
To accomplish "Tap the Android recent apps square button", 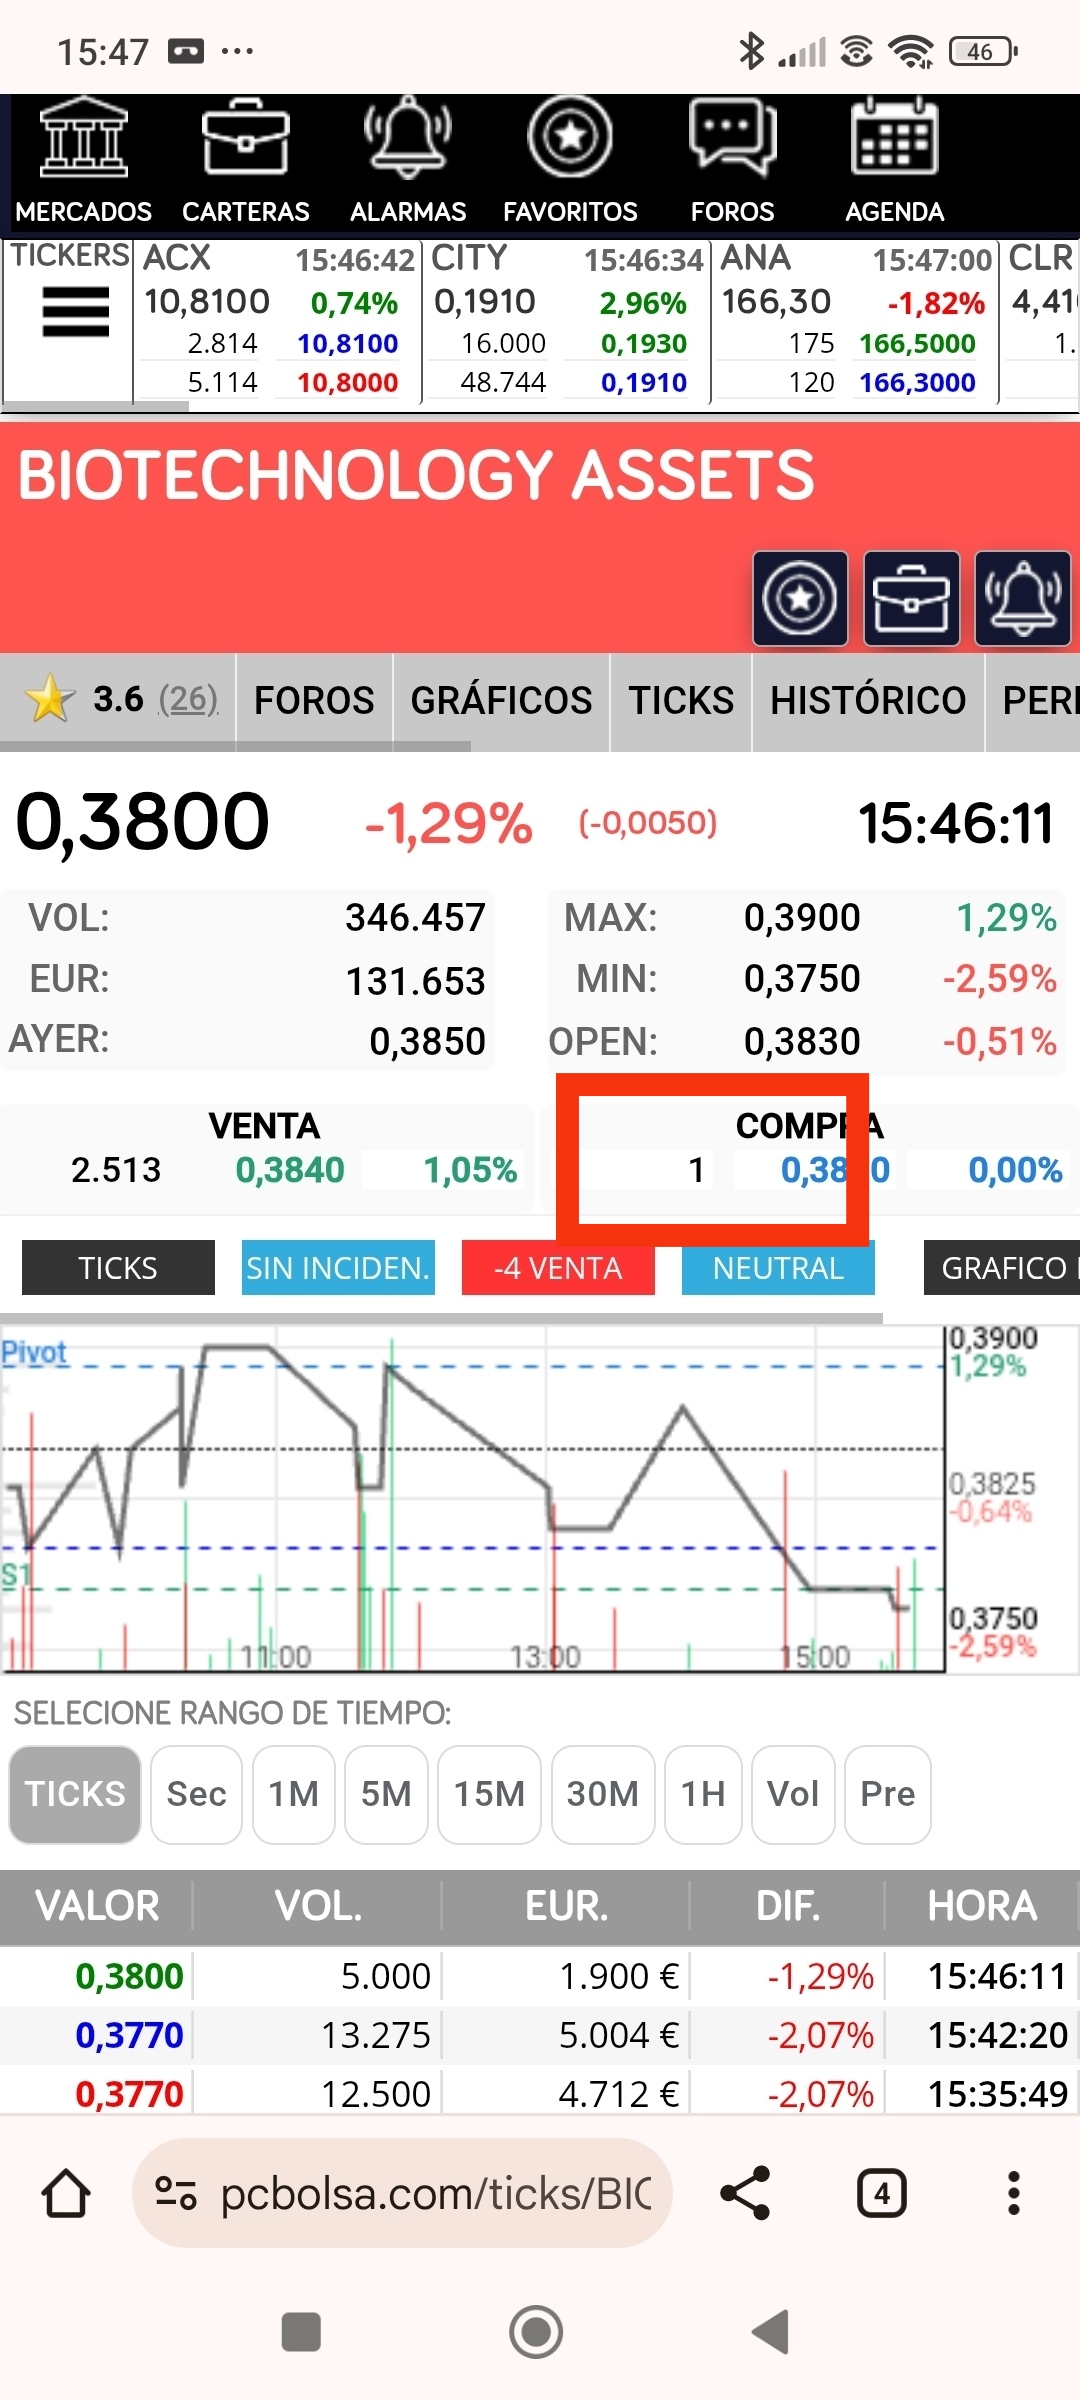I will click(301, 2332).
